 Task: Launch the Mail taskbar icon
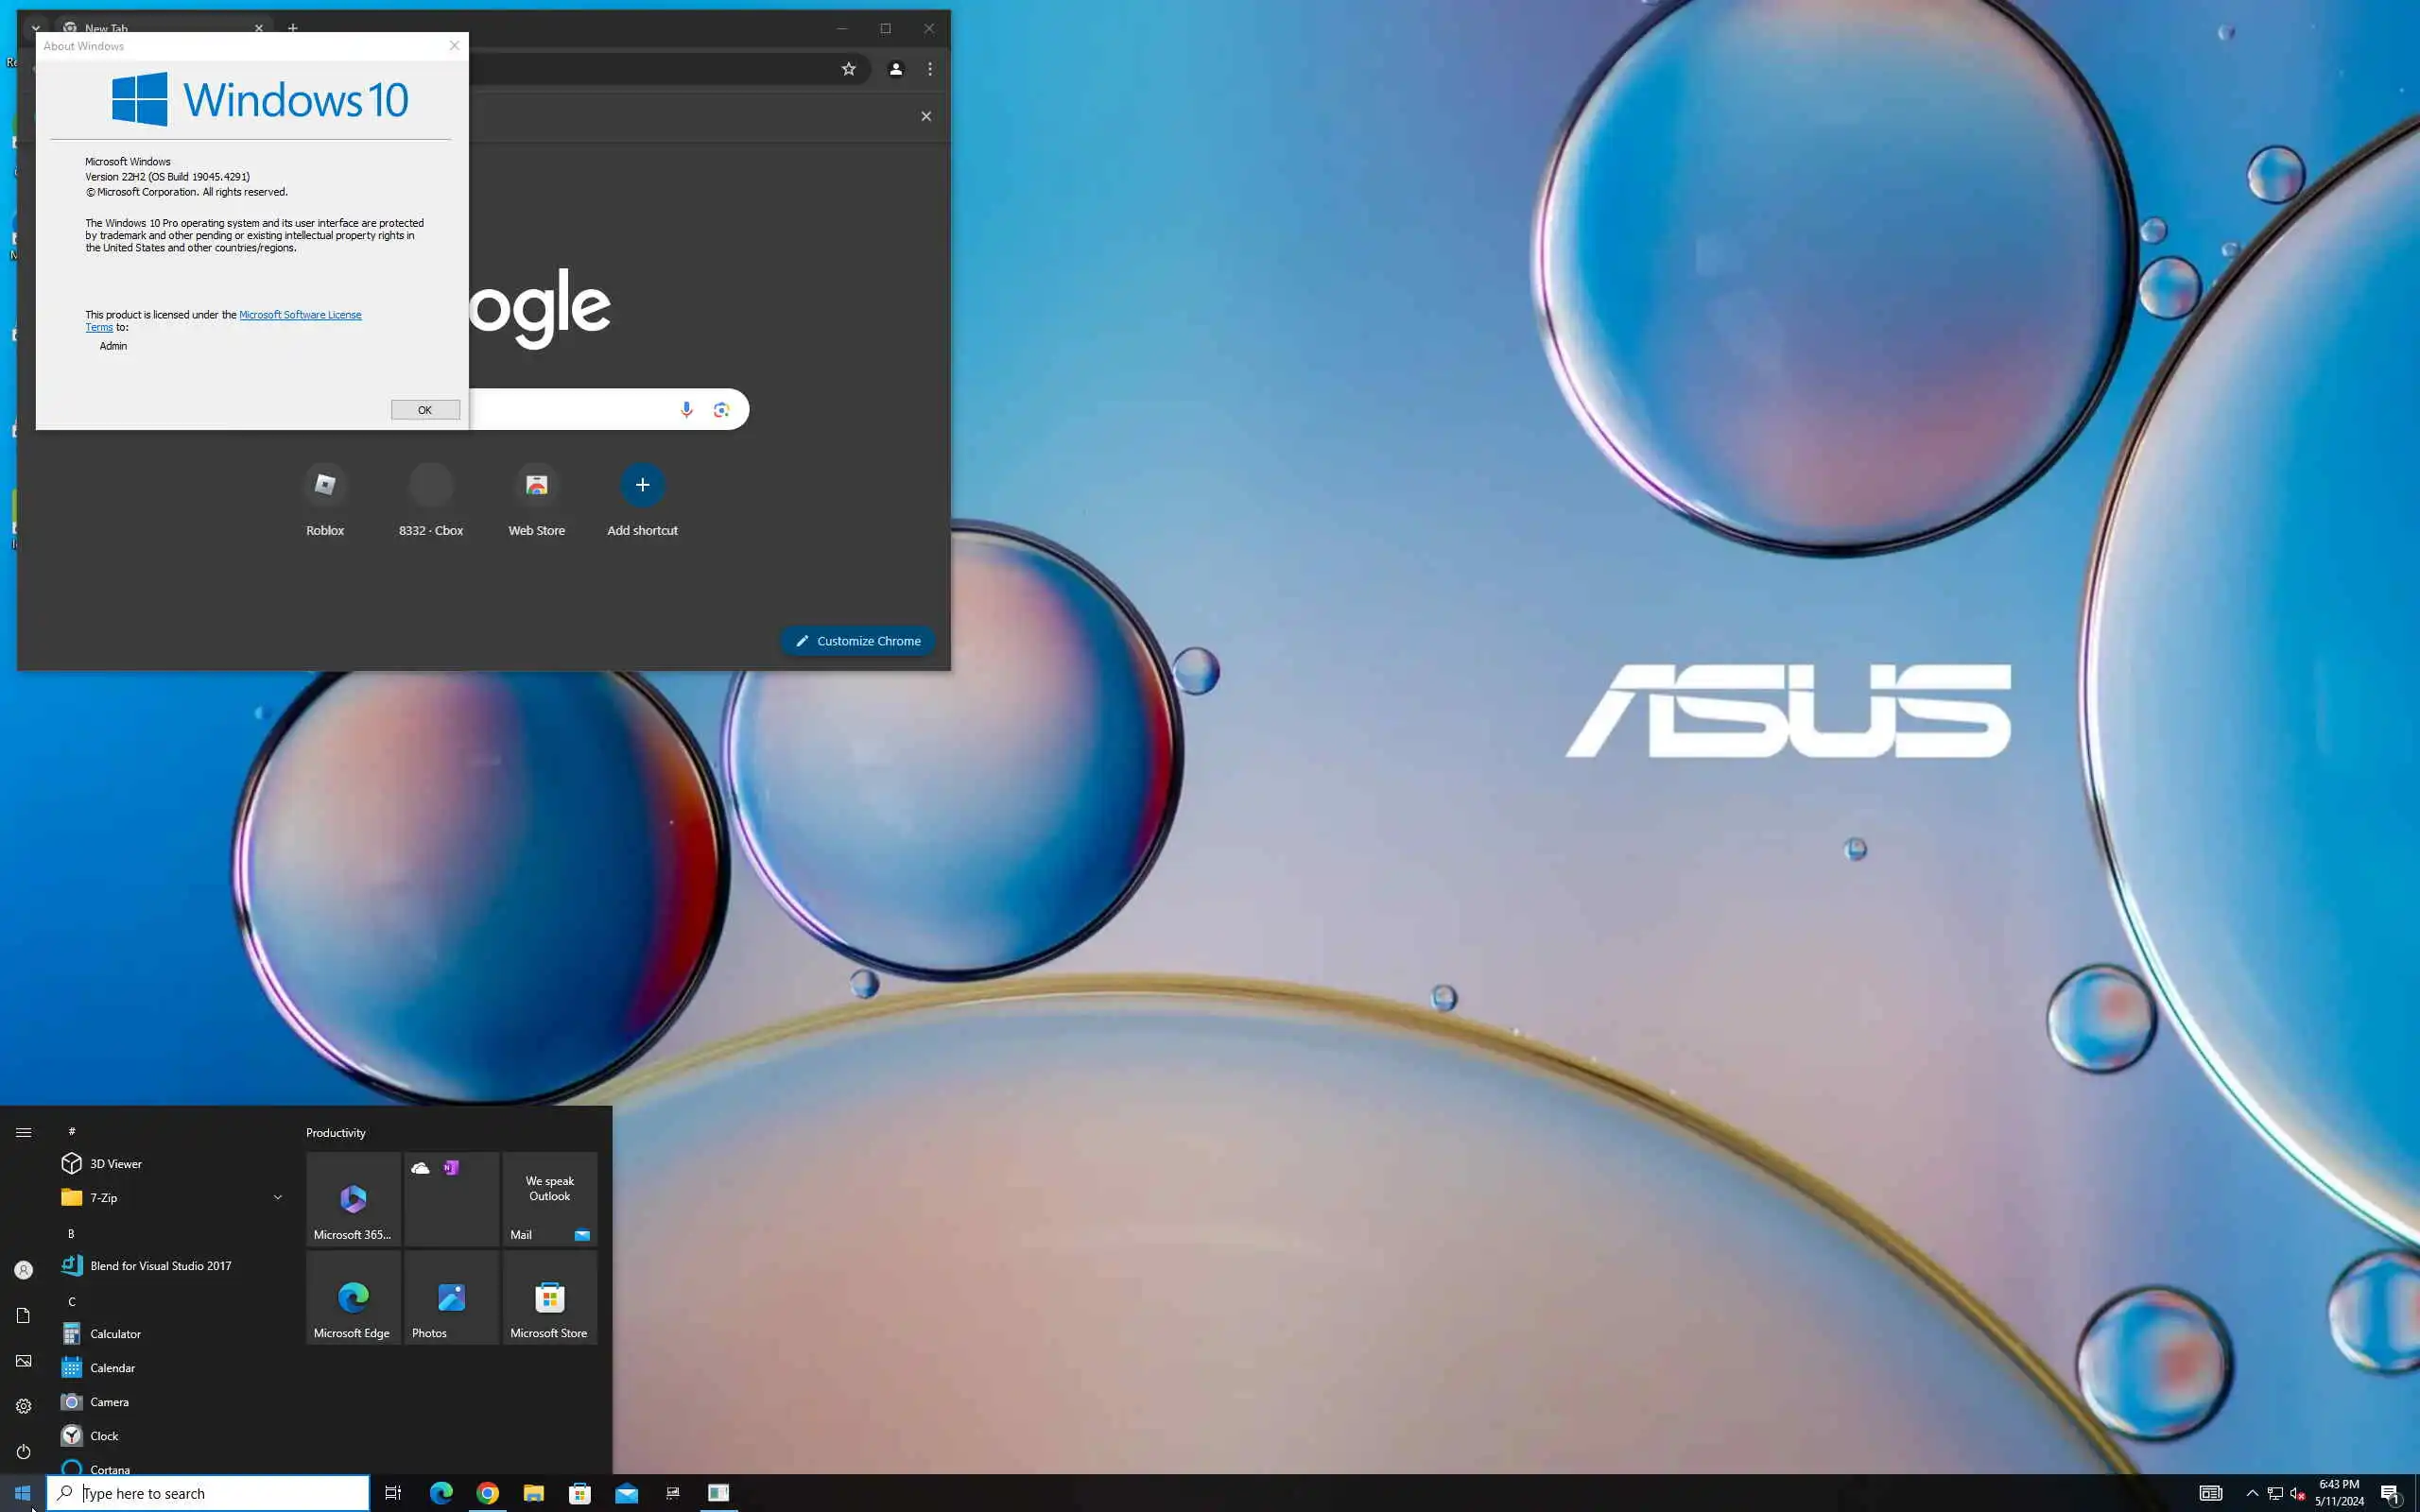[626, 1493]
